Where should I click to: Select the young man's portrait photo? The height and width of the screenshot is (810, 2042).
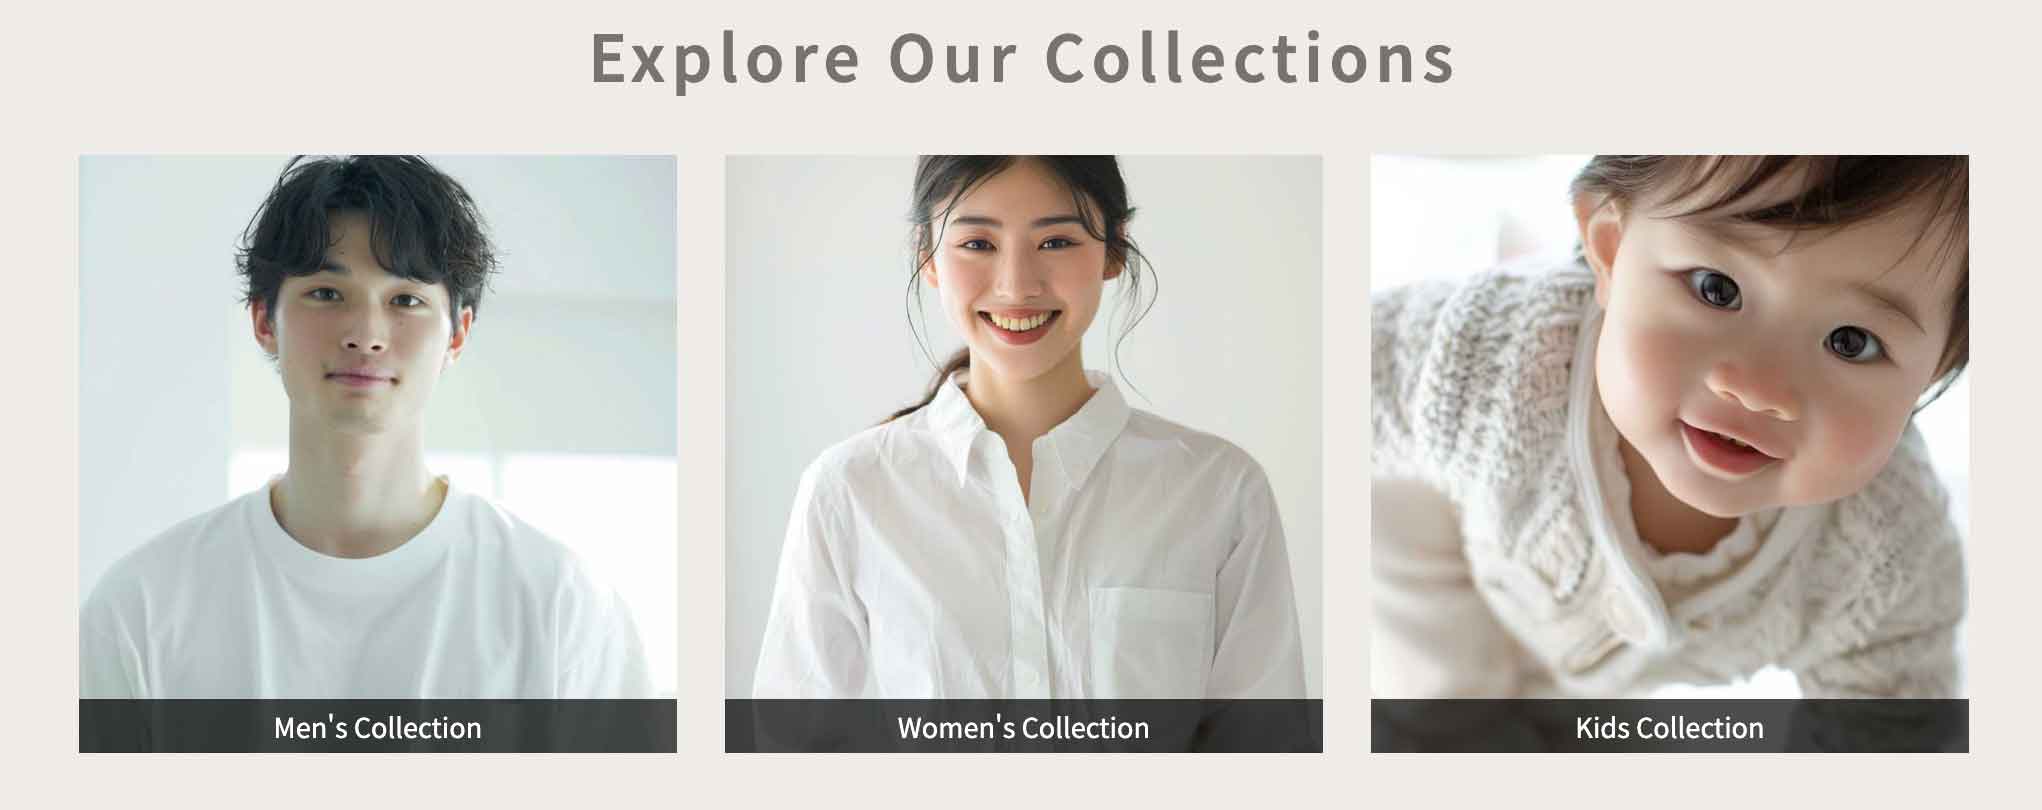point(378,427)
